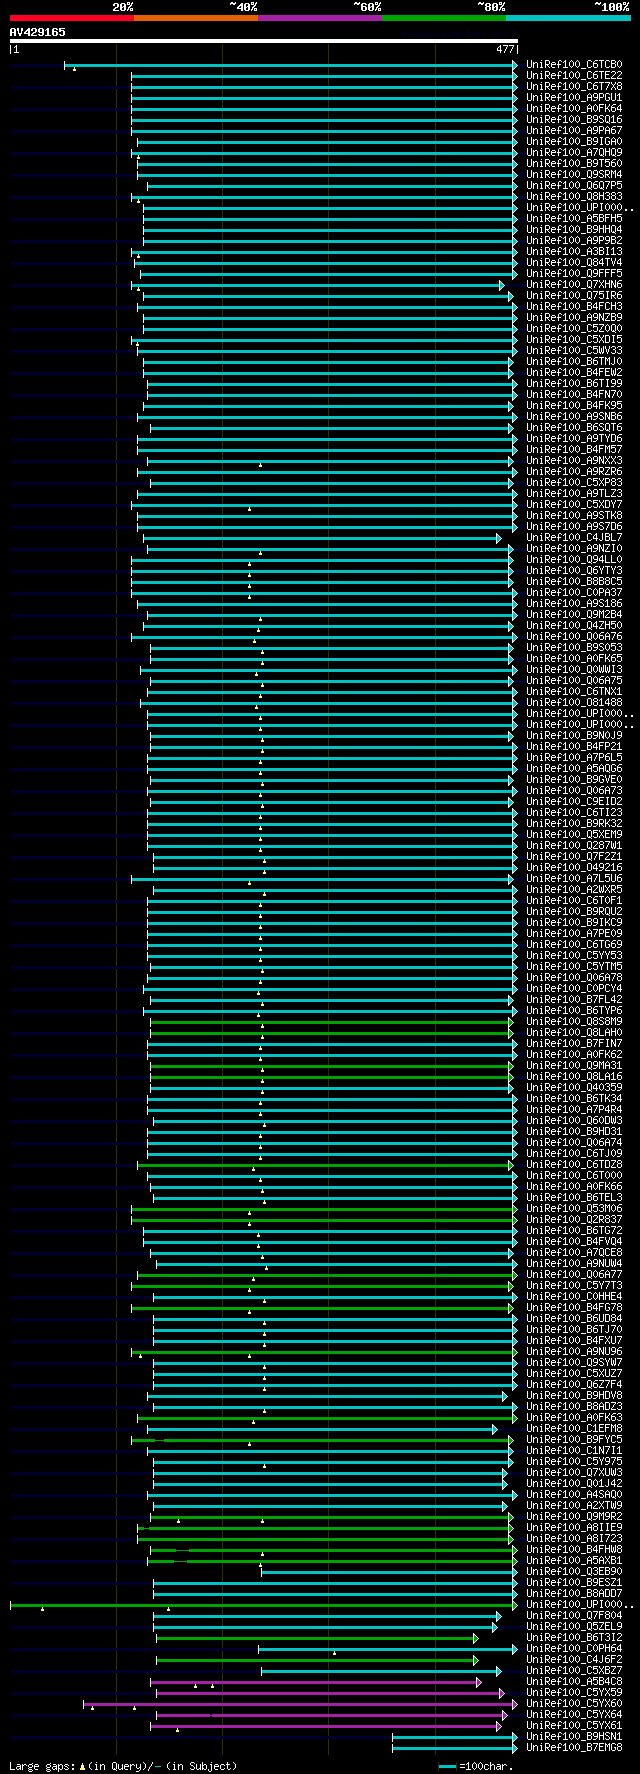The height and width of the screenshot is (1774, 640).
Task: Click the purple ~60% identity legend bar
Action: point(320,18)
